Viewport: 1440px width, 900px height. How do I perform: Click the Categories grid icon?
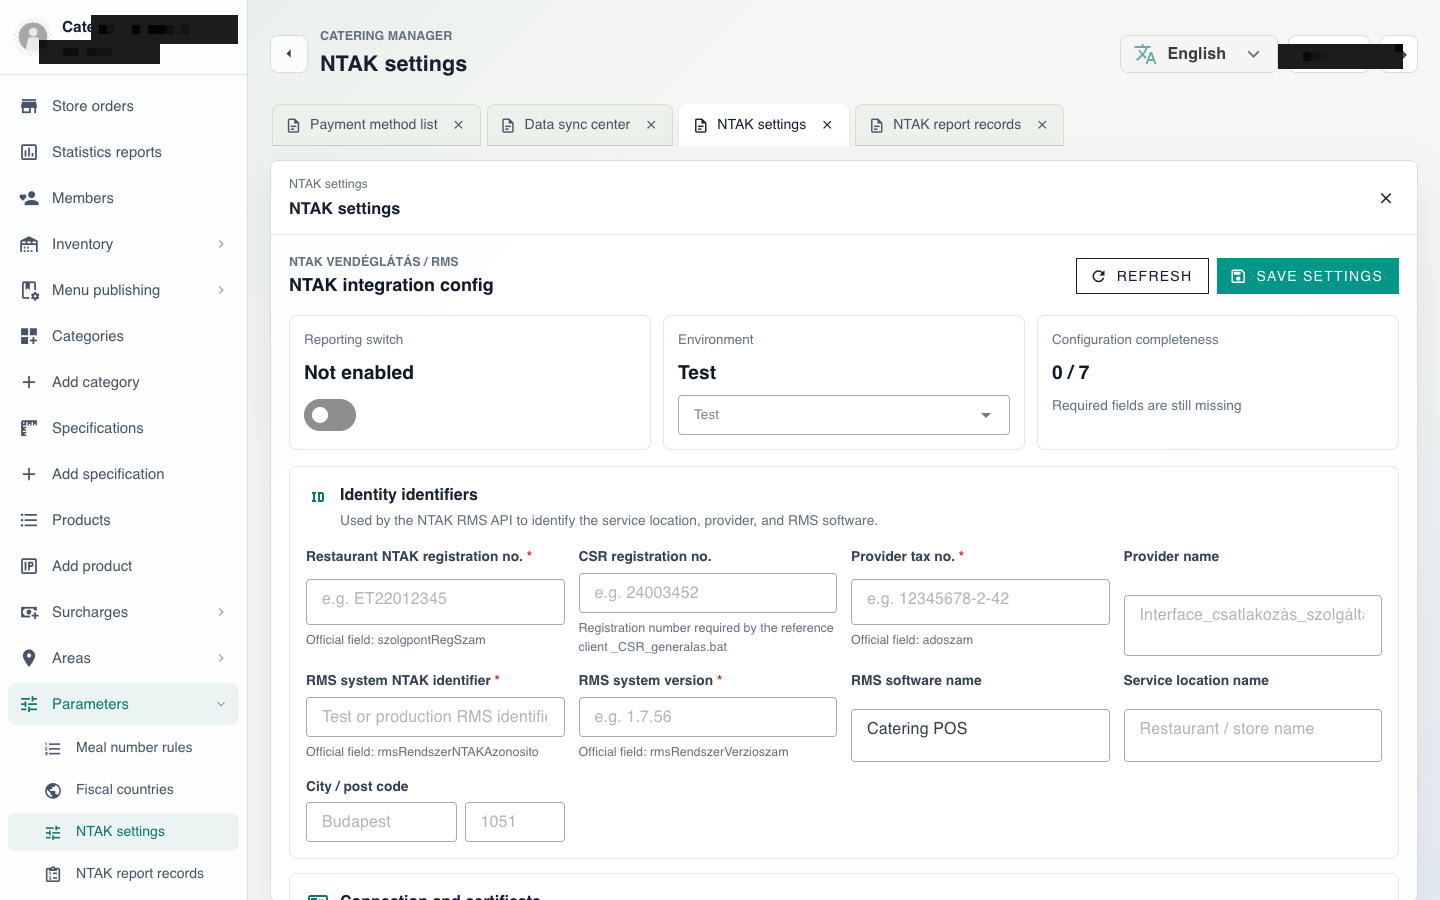click(x=29, y=336)
